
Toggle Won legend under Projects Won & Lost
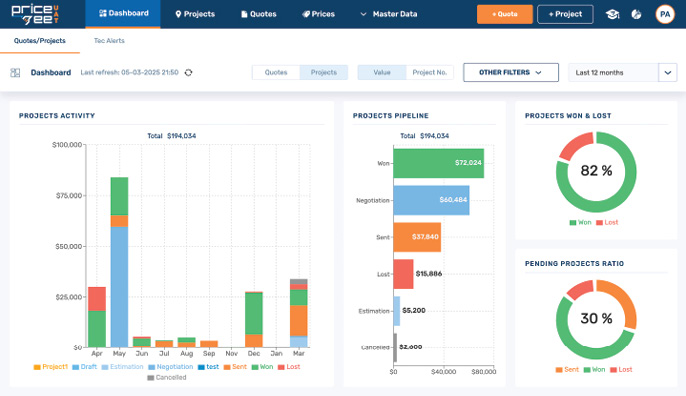click(x=580, y=222)
